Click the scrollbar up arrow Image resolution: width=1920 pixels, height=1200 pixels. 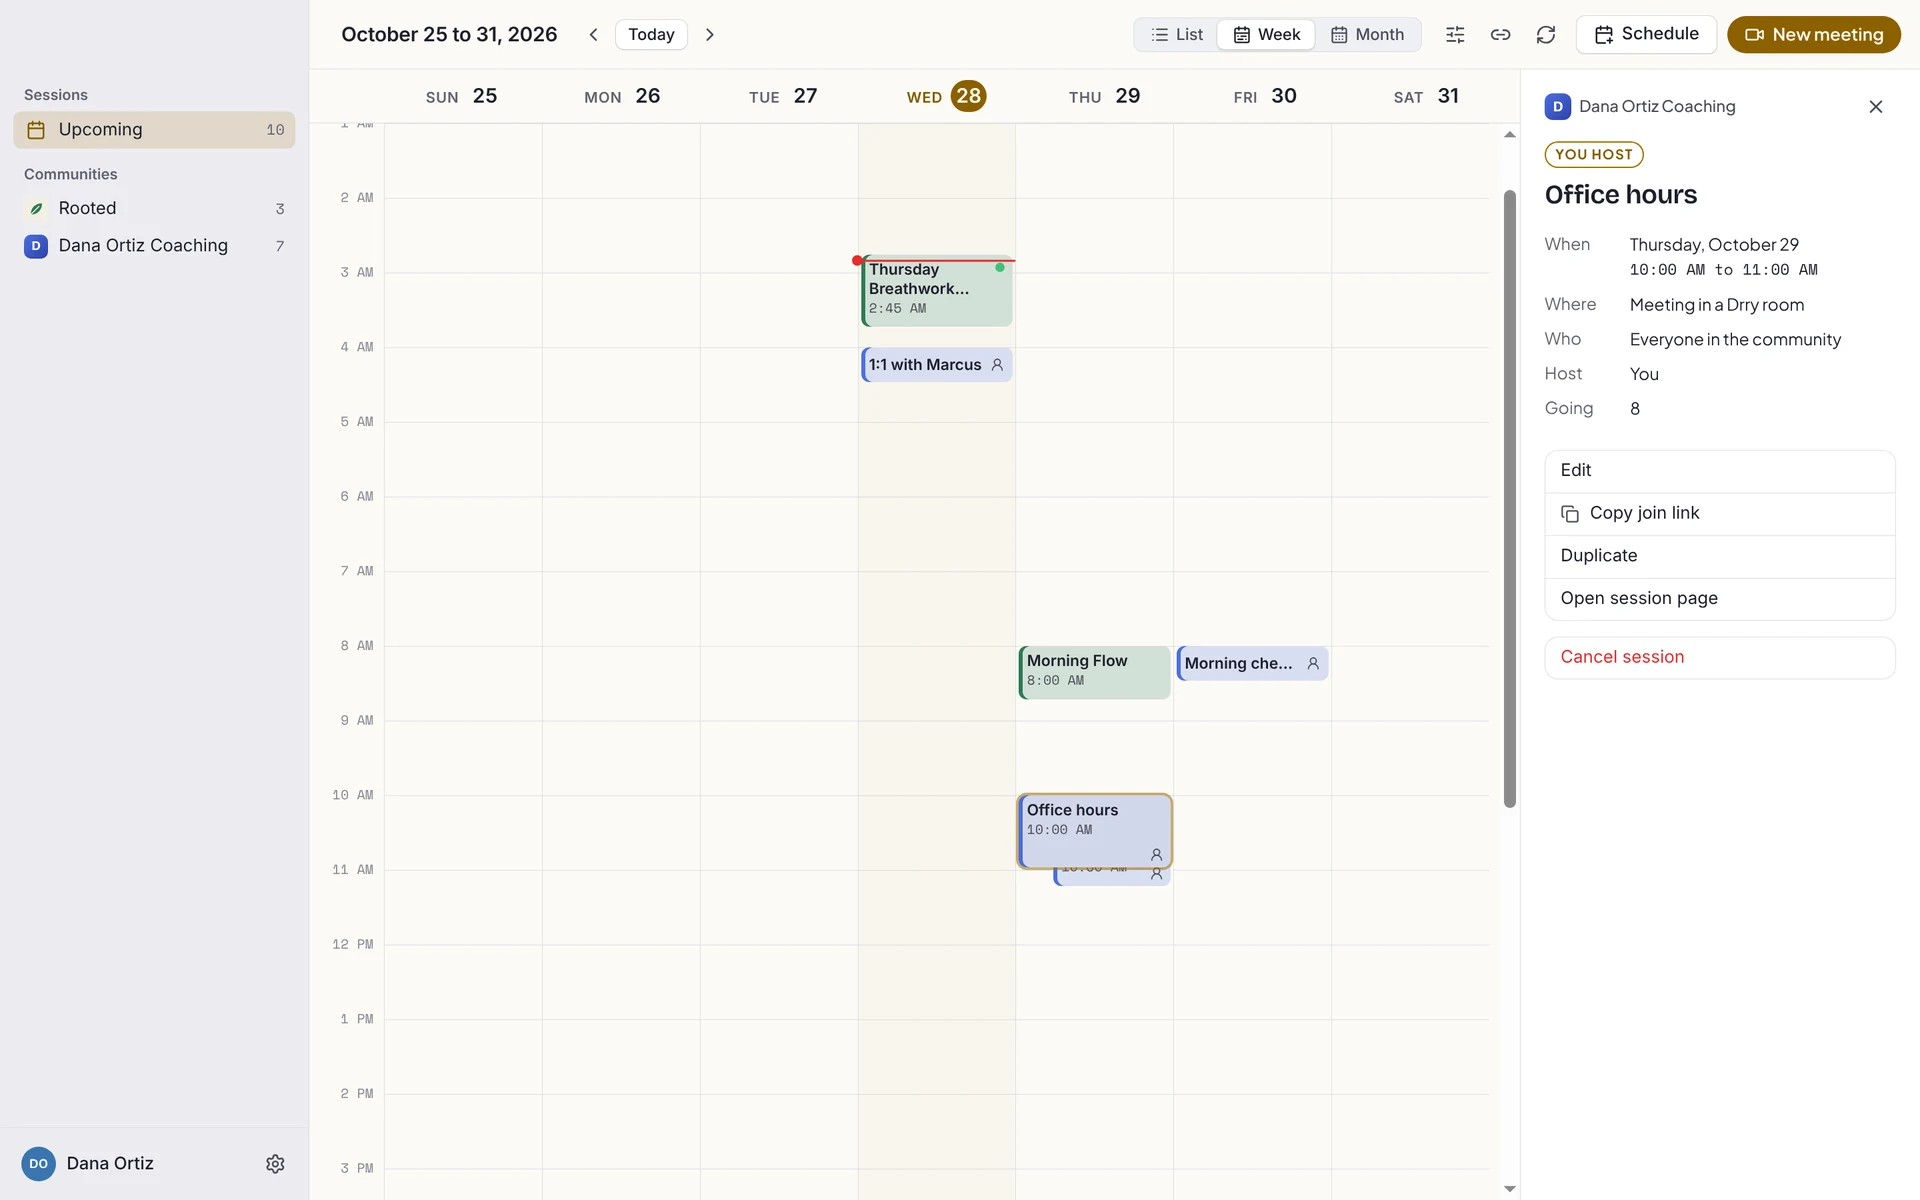point(1509,134)
